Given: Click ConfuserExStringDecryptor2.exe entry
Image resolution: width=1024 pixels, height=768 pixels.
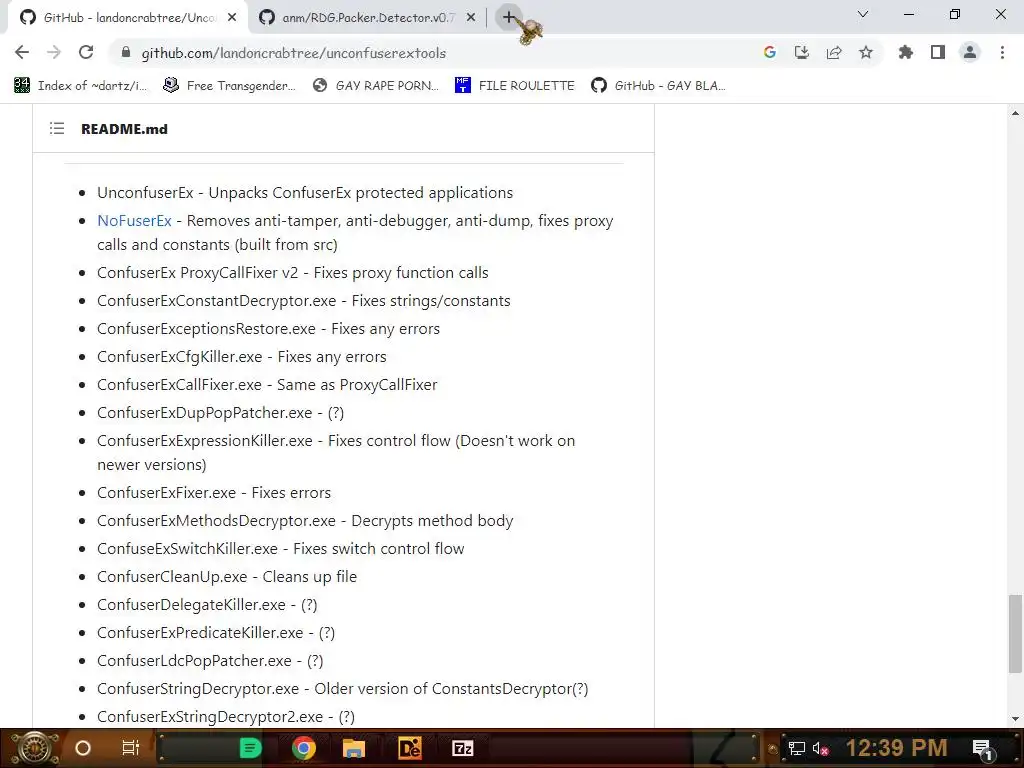Looking at the screenshot, I should [x=226, y=717].
